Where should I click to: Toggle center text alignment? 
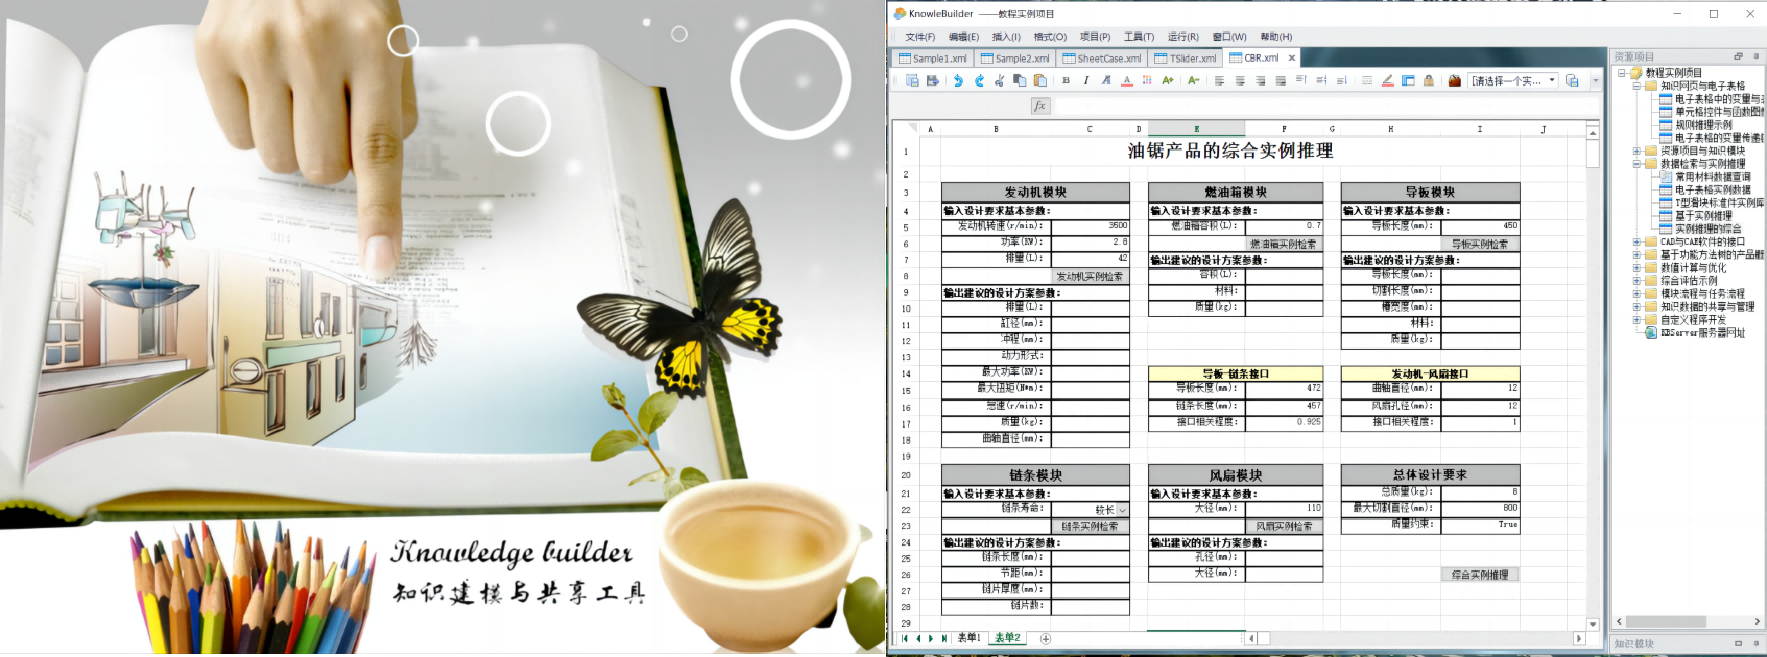coord(1240,81)
